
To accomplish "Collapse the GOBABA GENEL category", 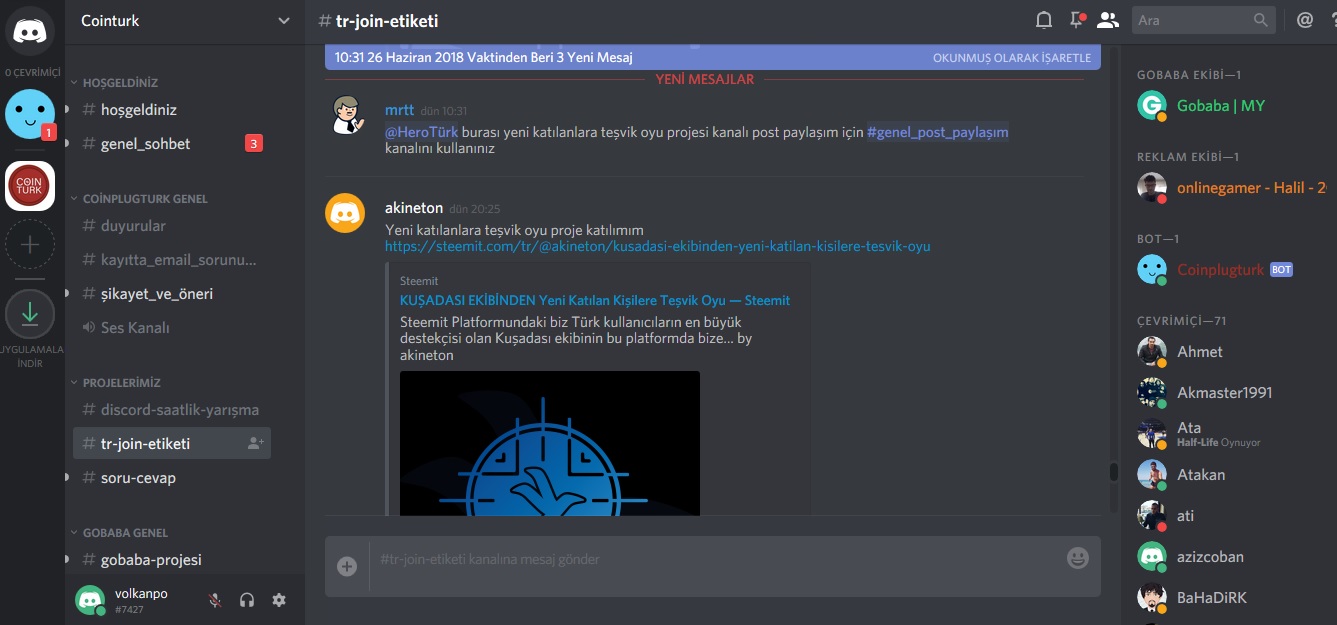I will coord(125,532).
